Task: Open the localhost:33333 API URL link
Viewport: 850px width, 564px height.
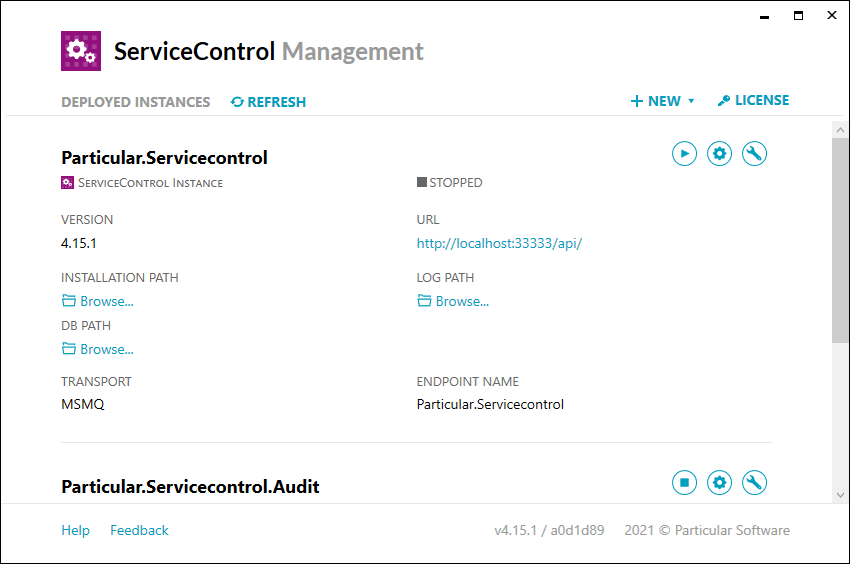Action: click(x=499, y=243)
